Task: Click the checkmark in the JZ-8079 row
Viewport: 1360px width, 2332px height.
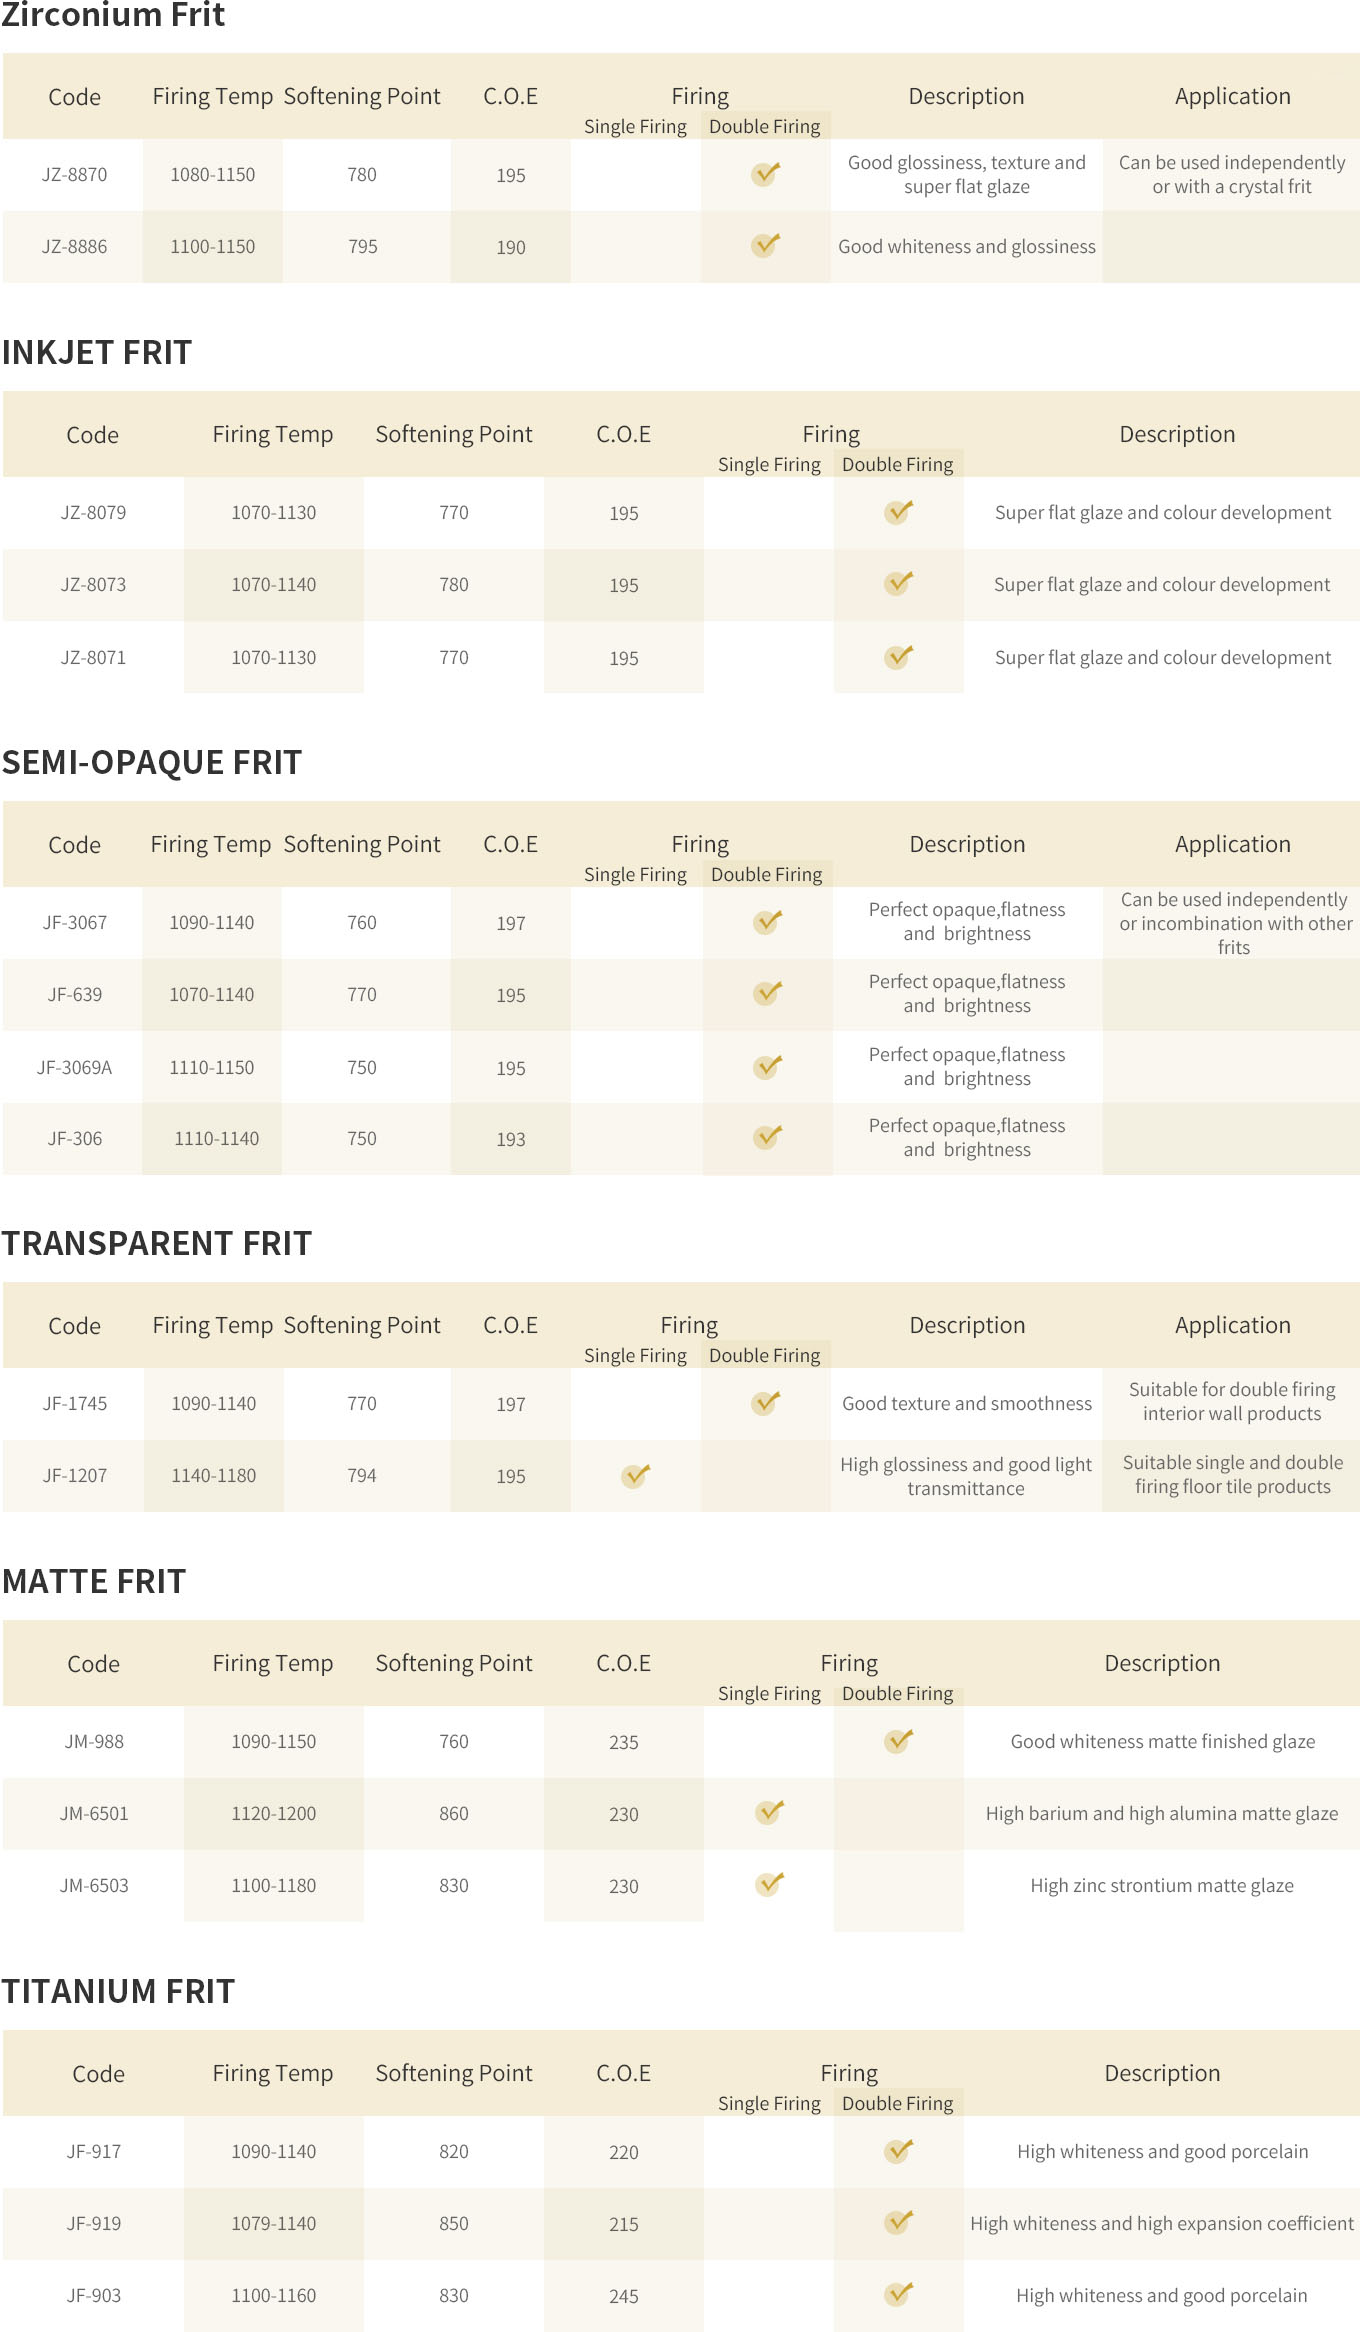Action: click(899, 512)
